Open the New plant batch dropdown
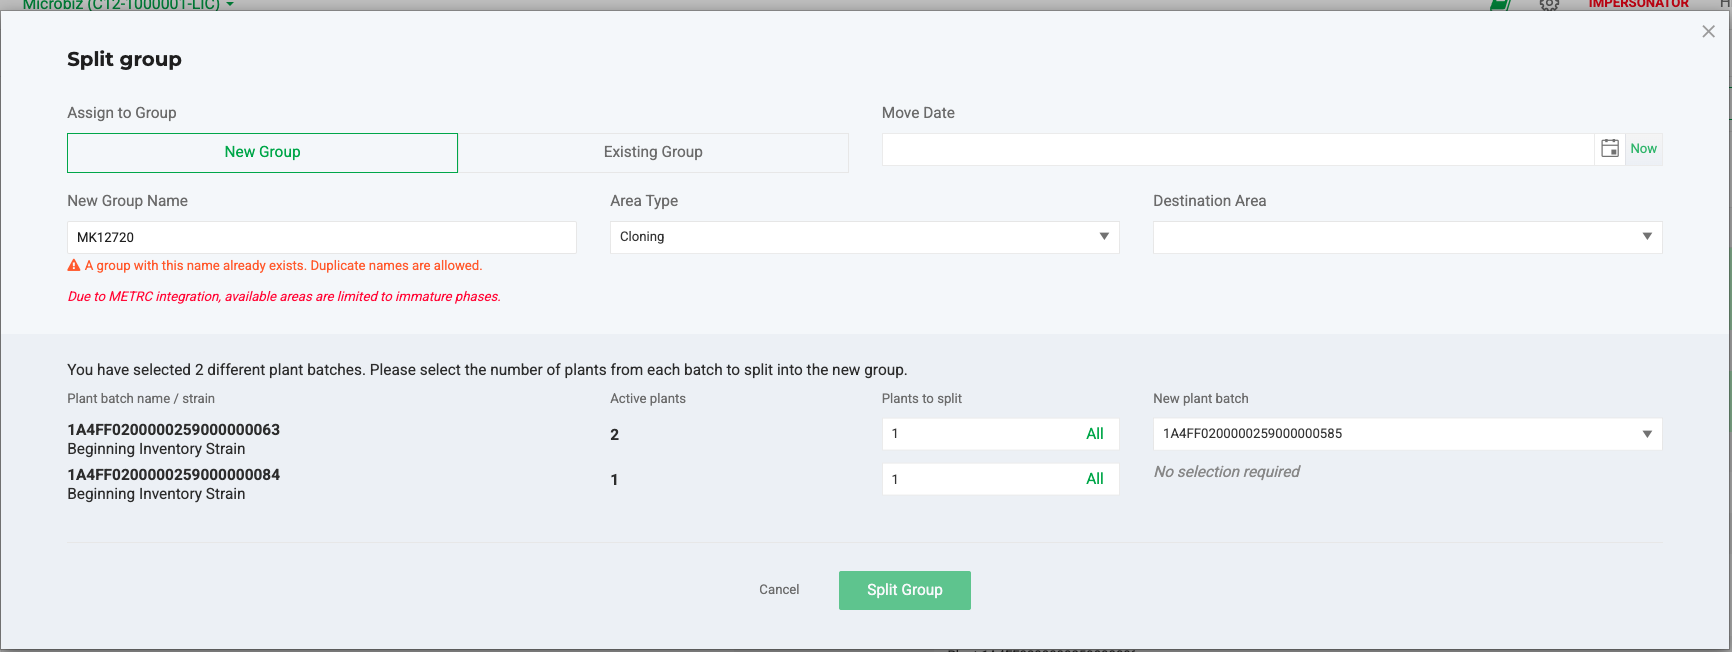The width and height of the screenshot is (1732, 652). tap(1407, 434)
